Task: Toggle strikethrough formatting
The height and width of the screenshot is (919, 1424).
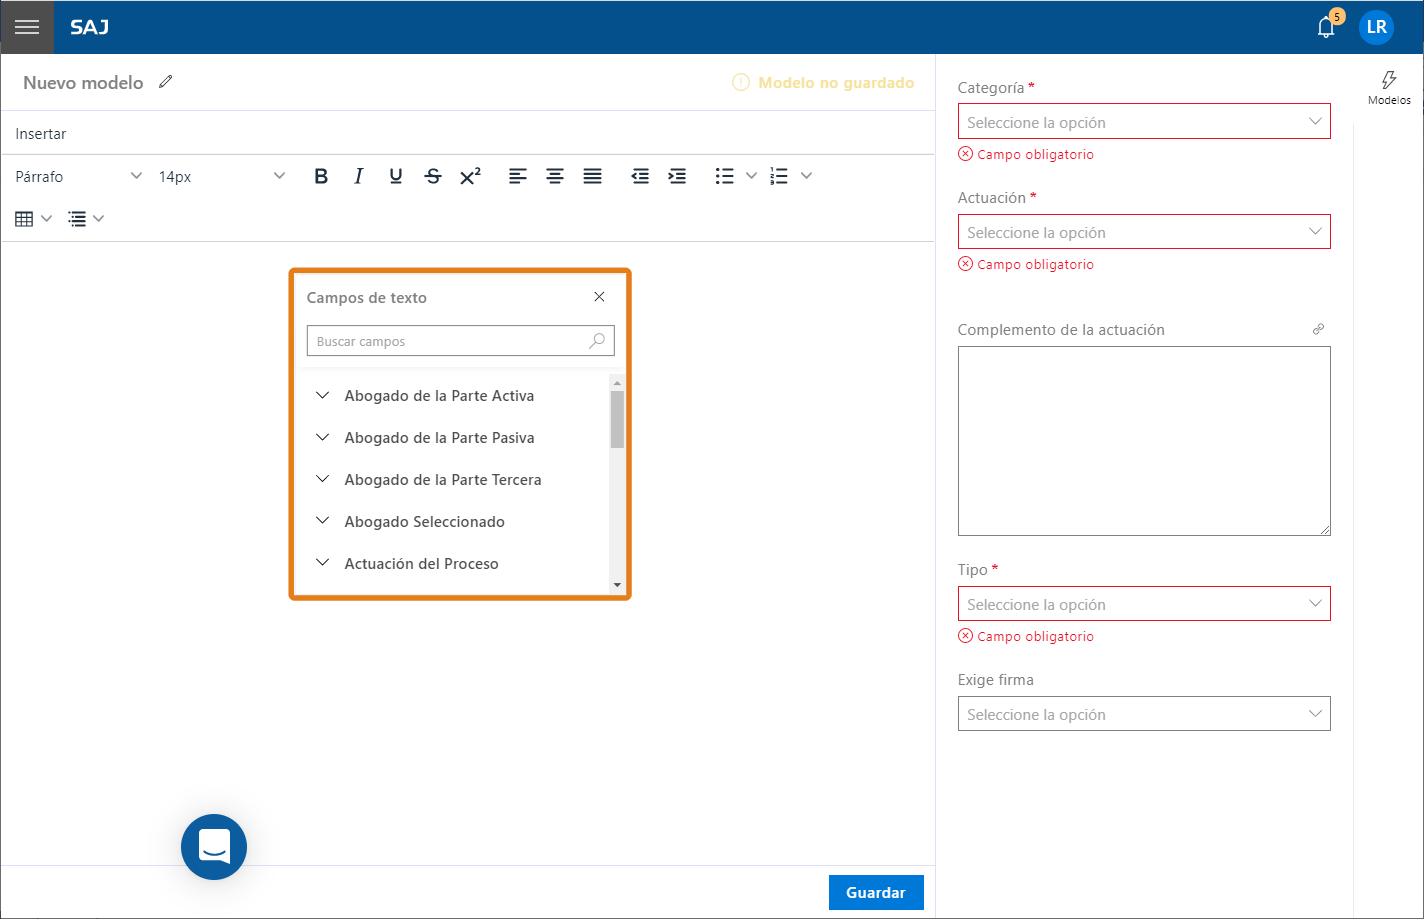Action: pyautogui.click(x=433, y=176)
